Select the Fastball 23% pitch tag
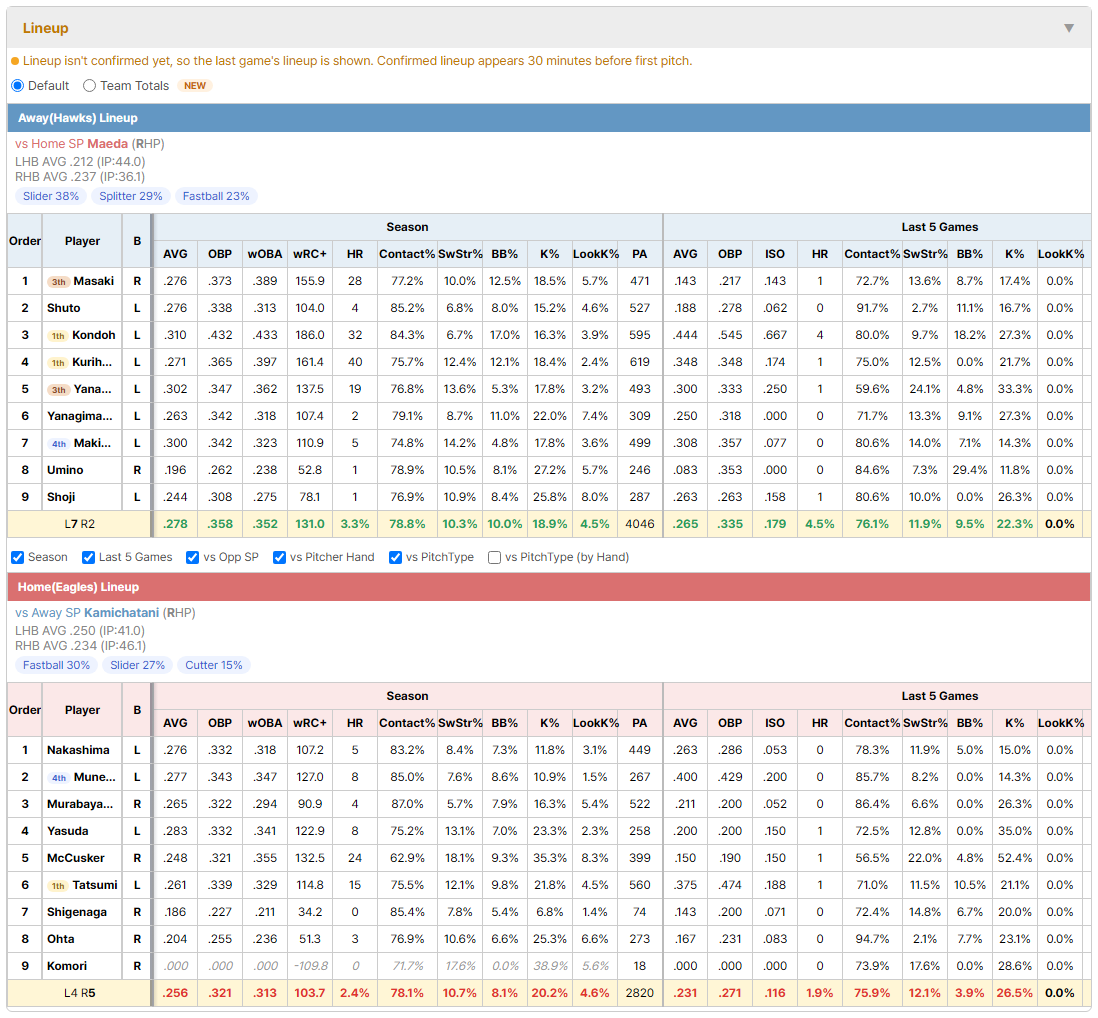 (x=216, y=196)
